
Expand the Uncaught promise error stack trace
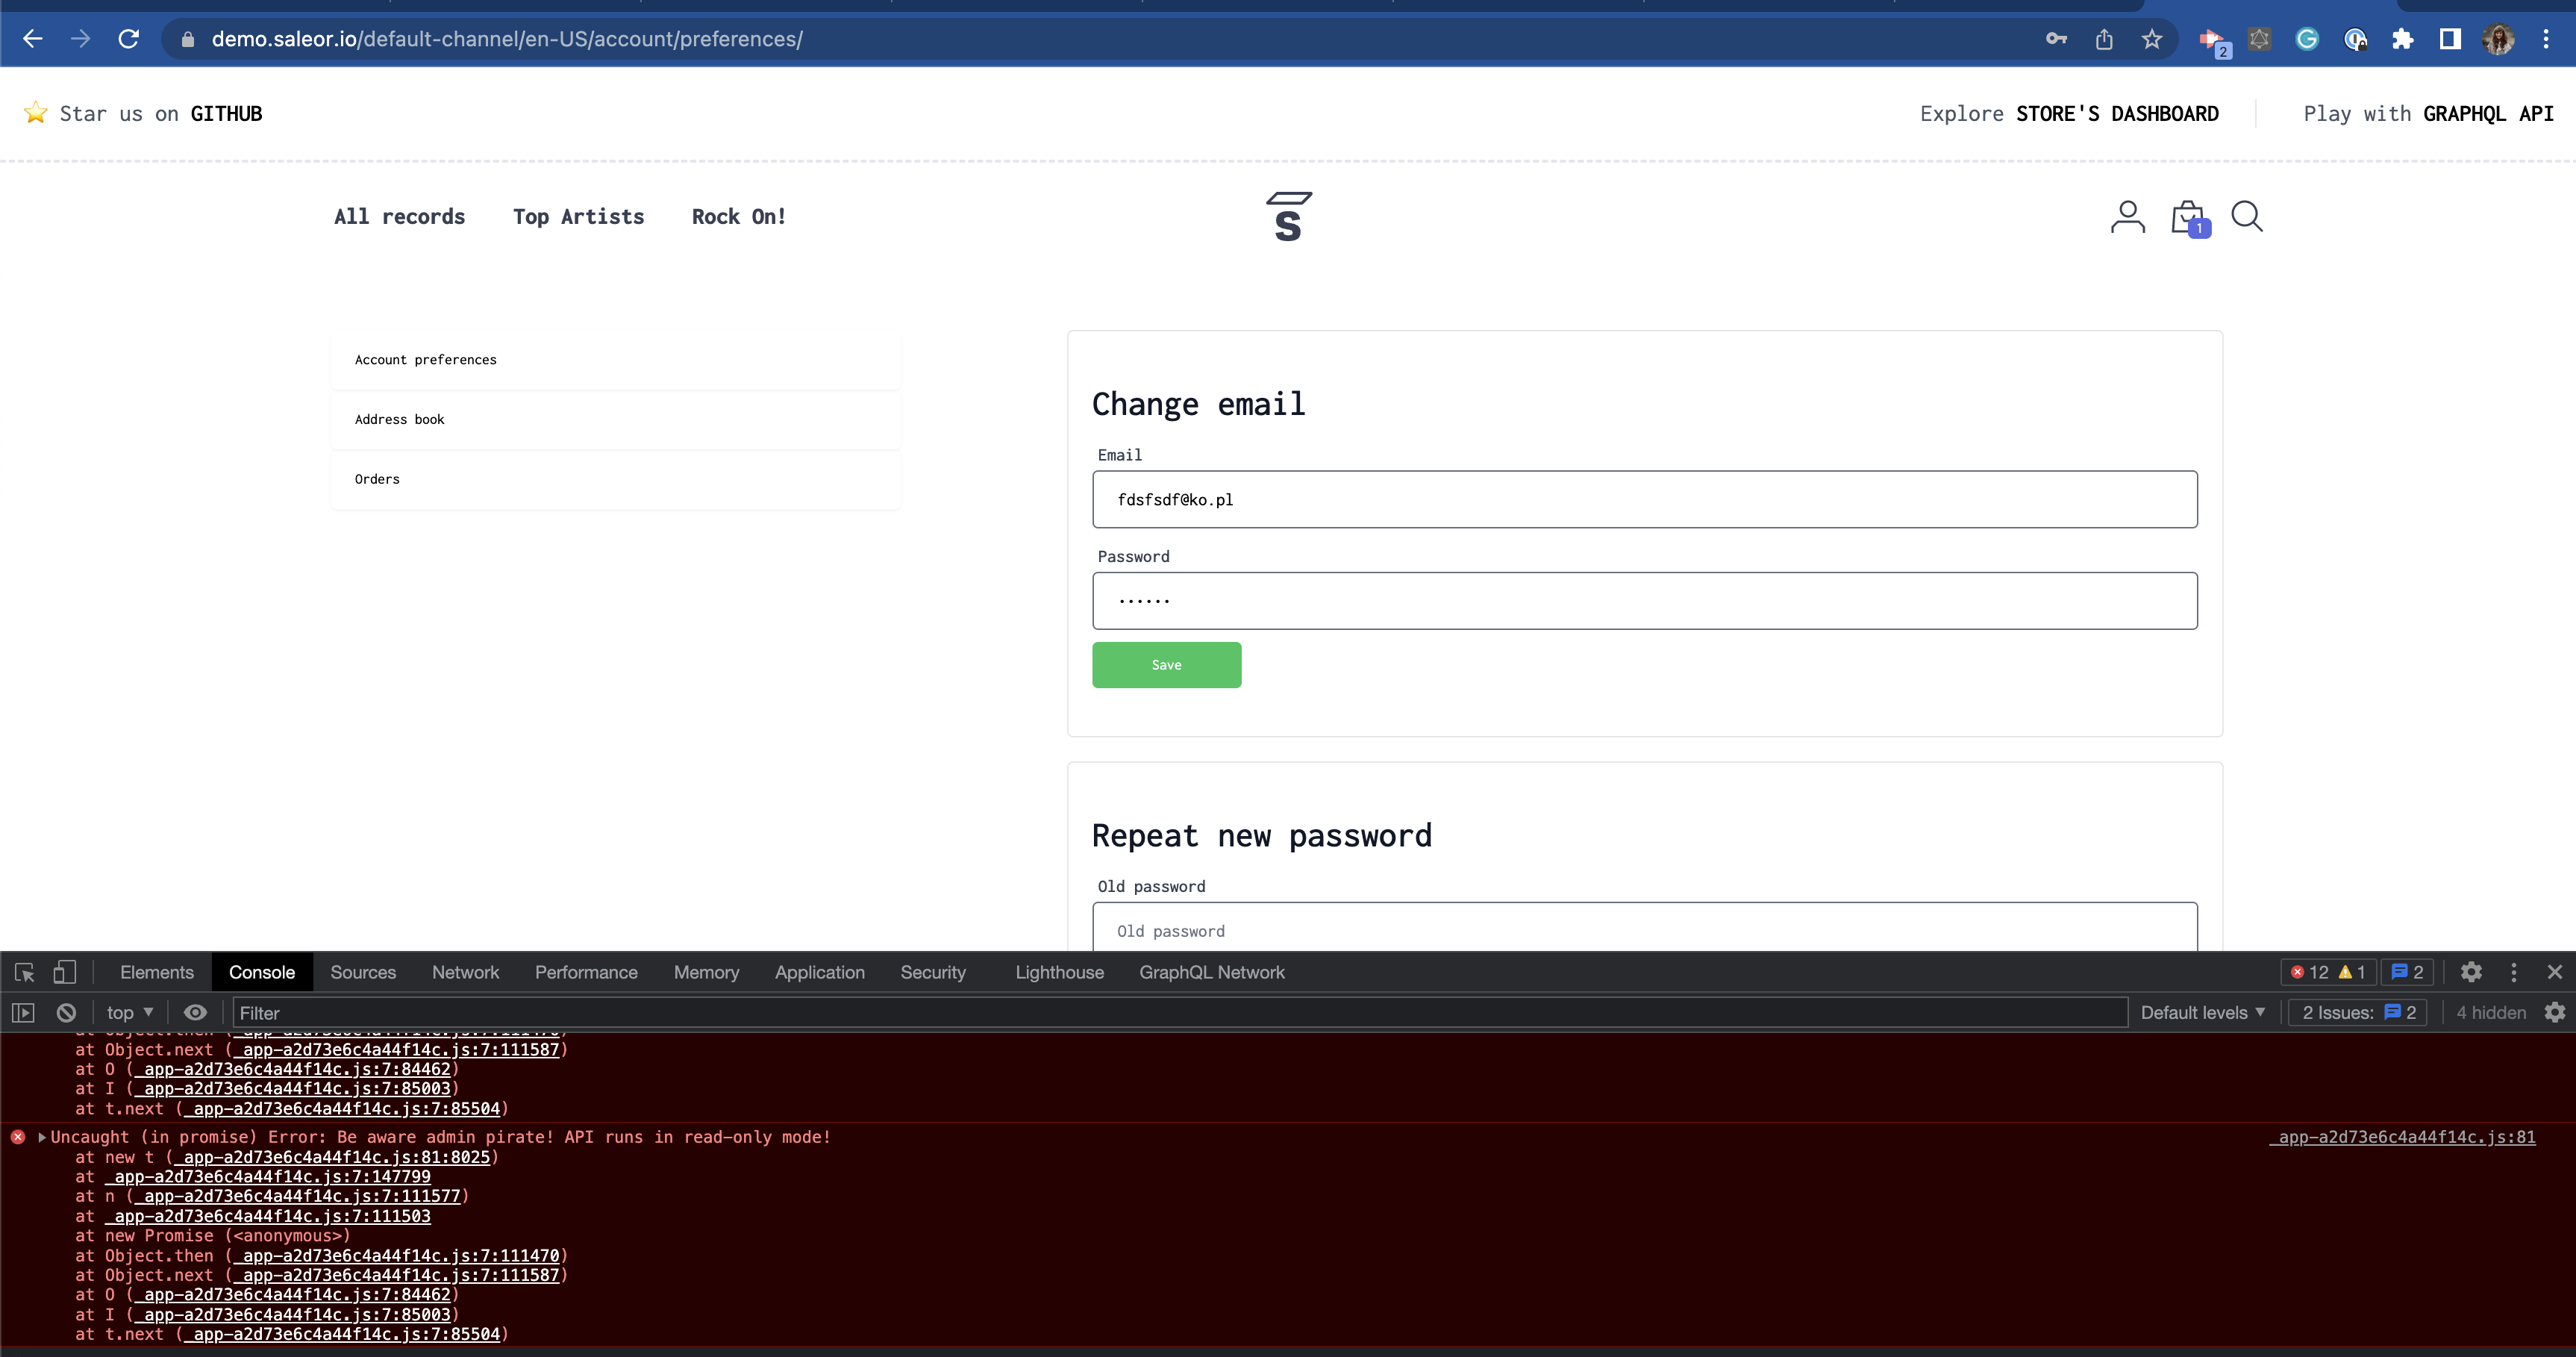point(41,1137)
